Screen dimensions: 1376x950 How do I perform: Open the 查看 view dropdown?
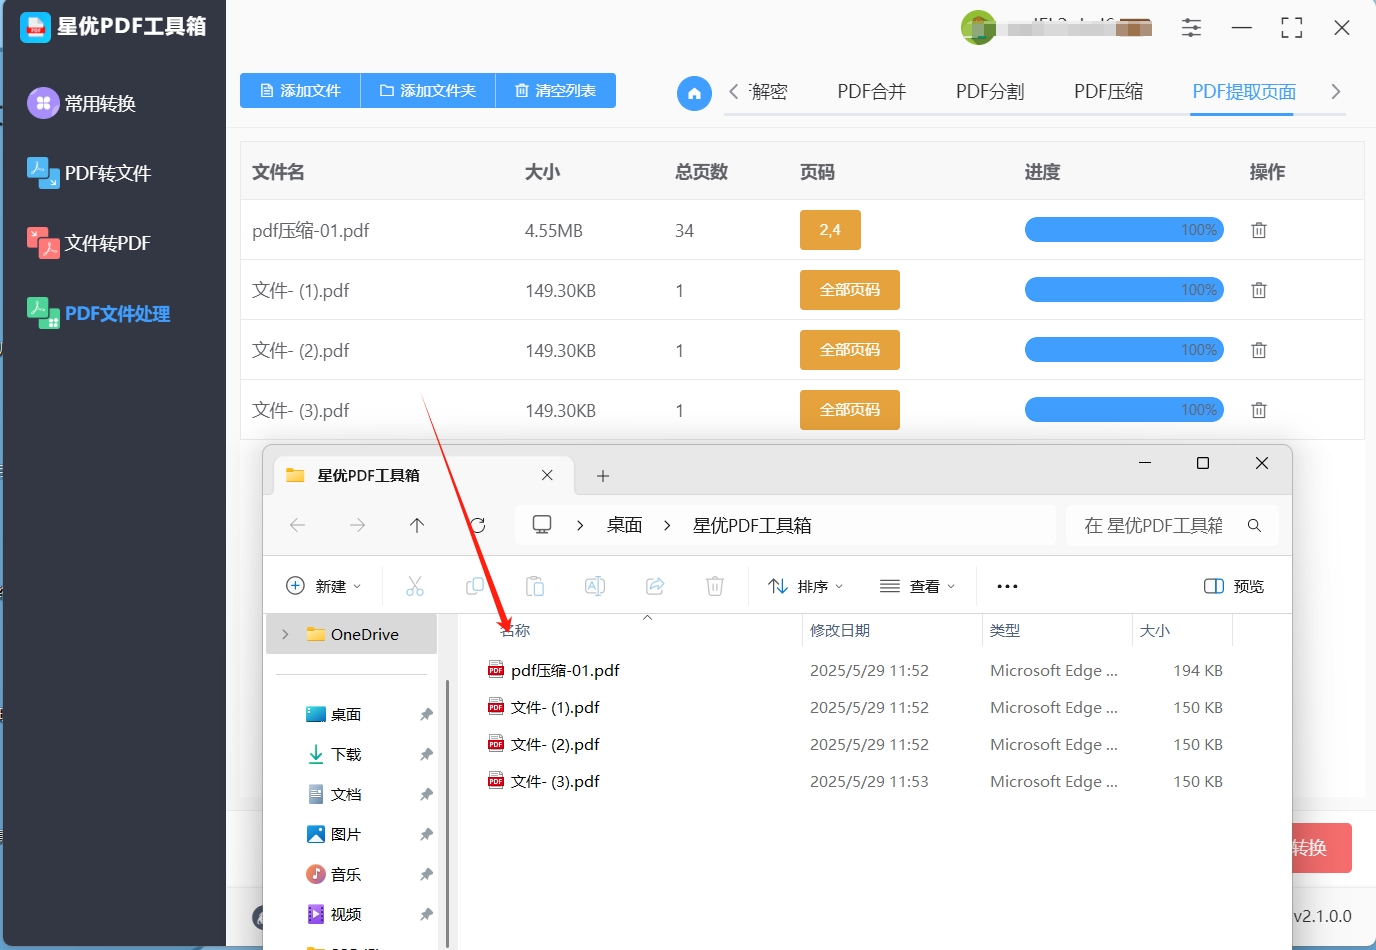point(918,586)
